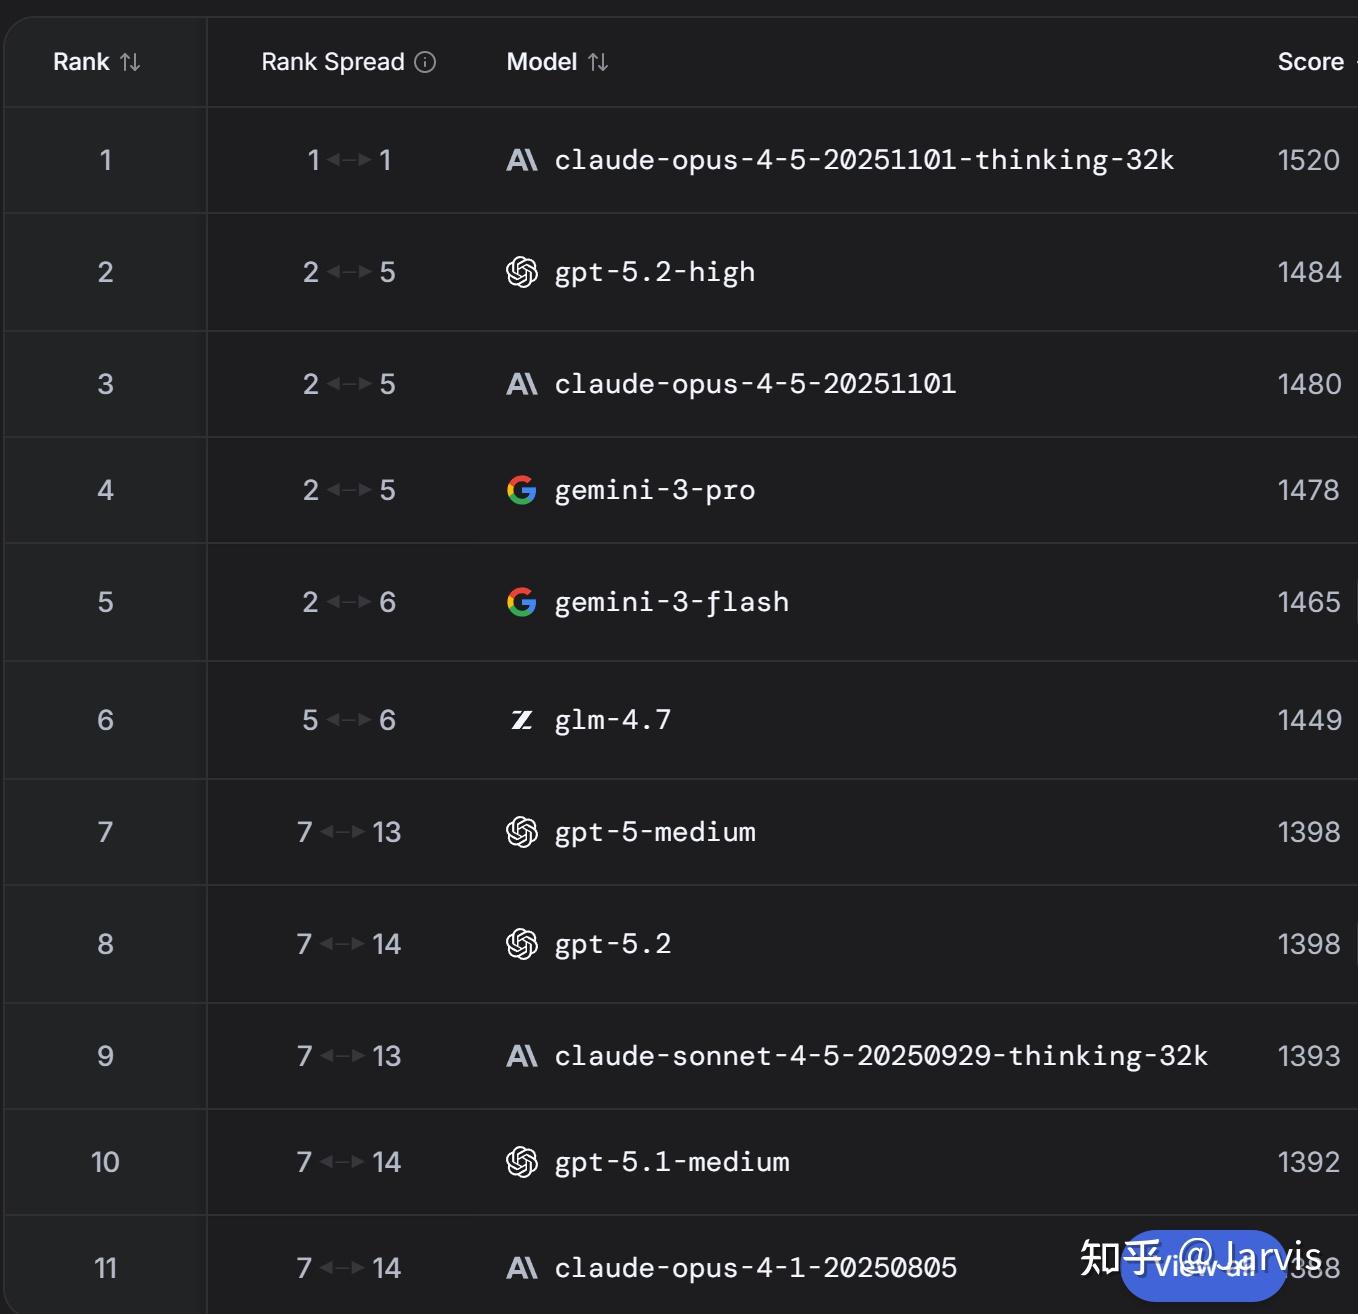Click the gpt-5.1-medium model name
1358x1314 pixels.
pos(671,1162)
